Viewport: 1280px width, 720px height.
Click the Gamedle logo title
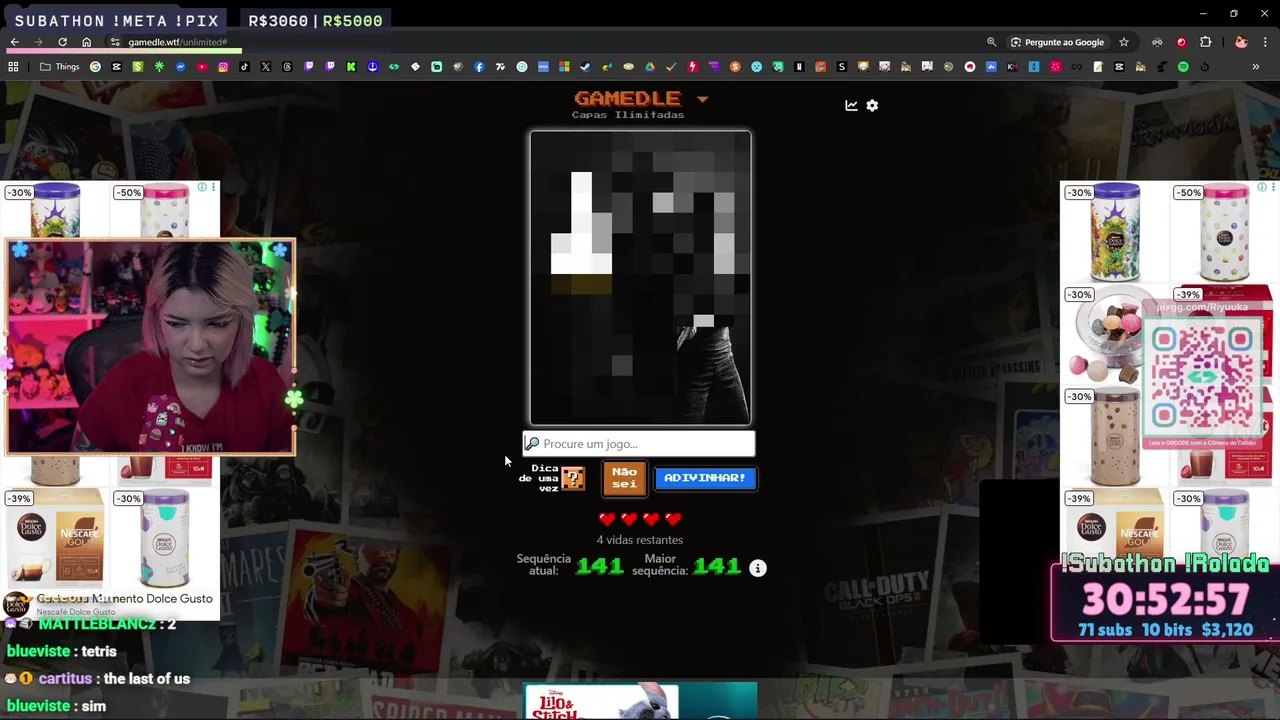coord(627,98)
